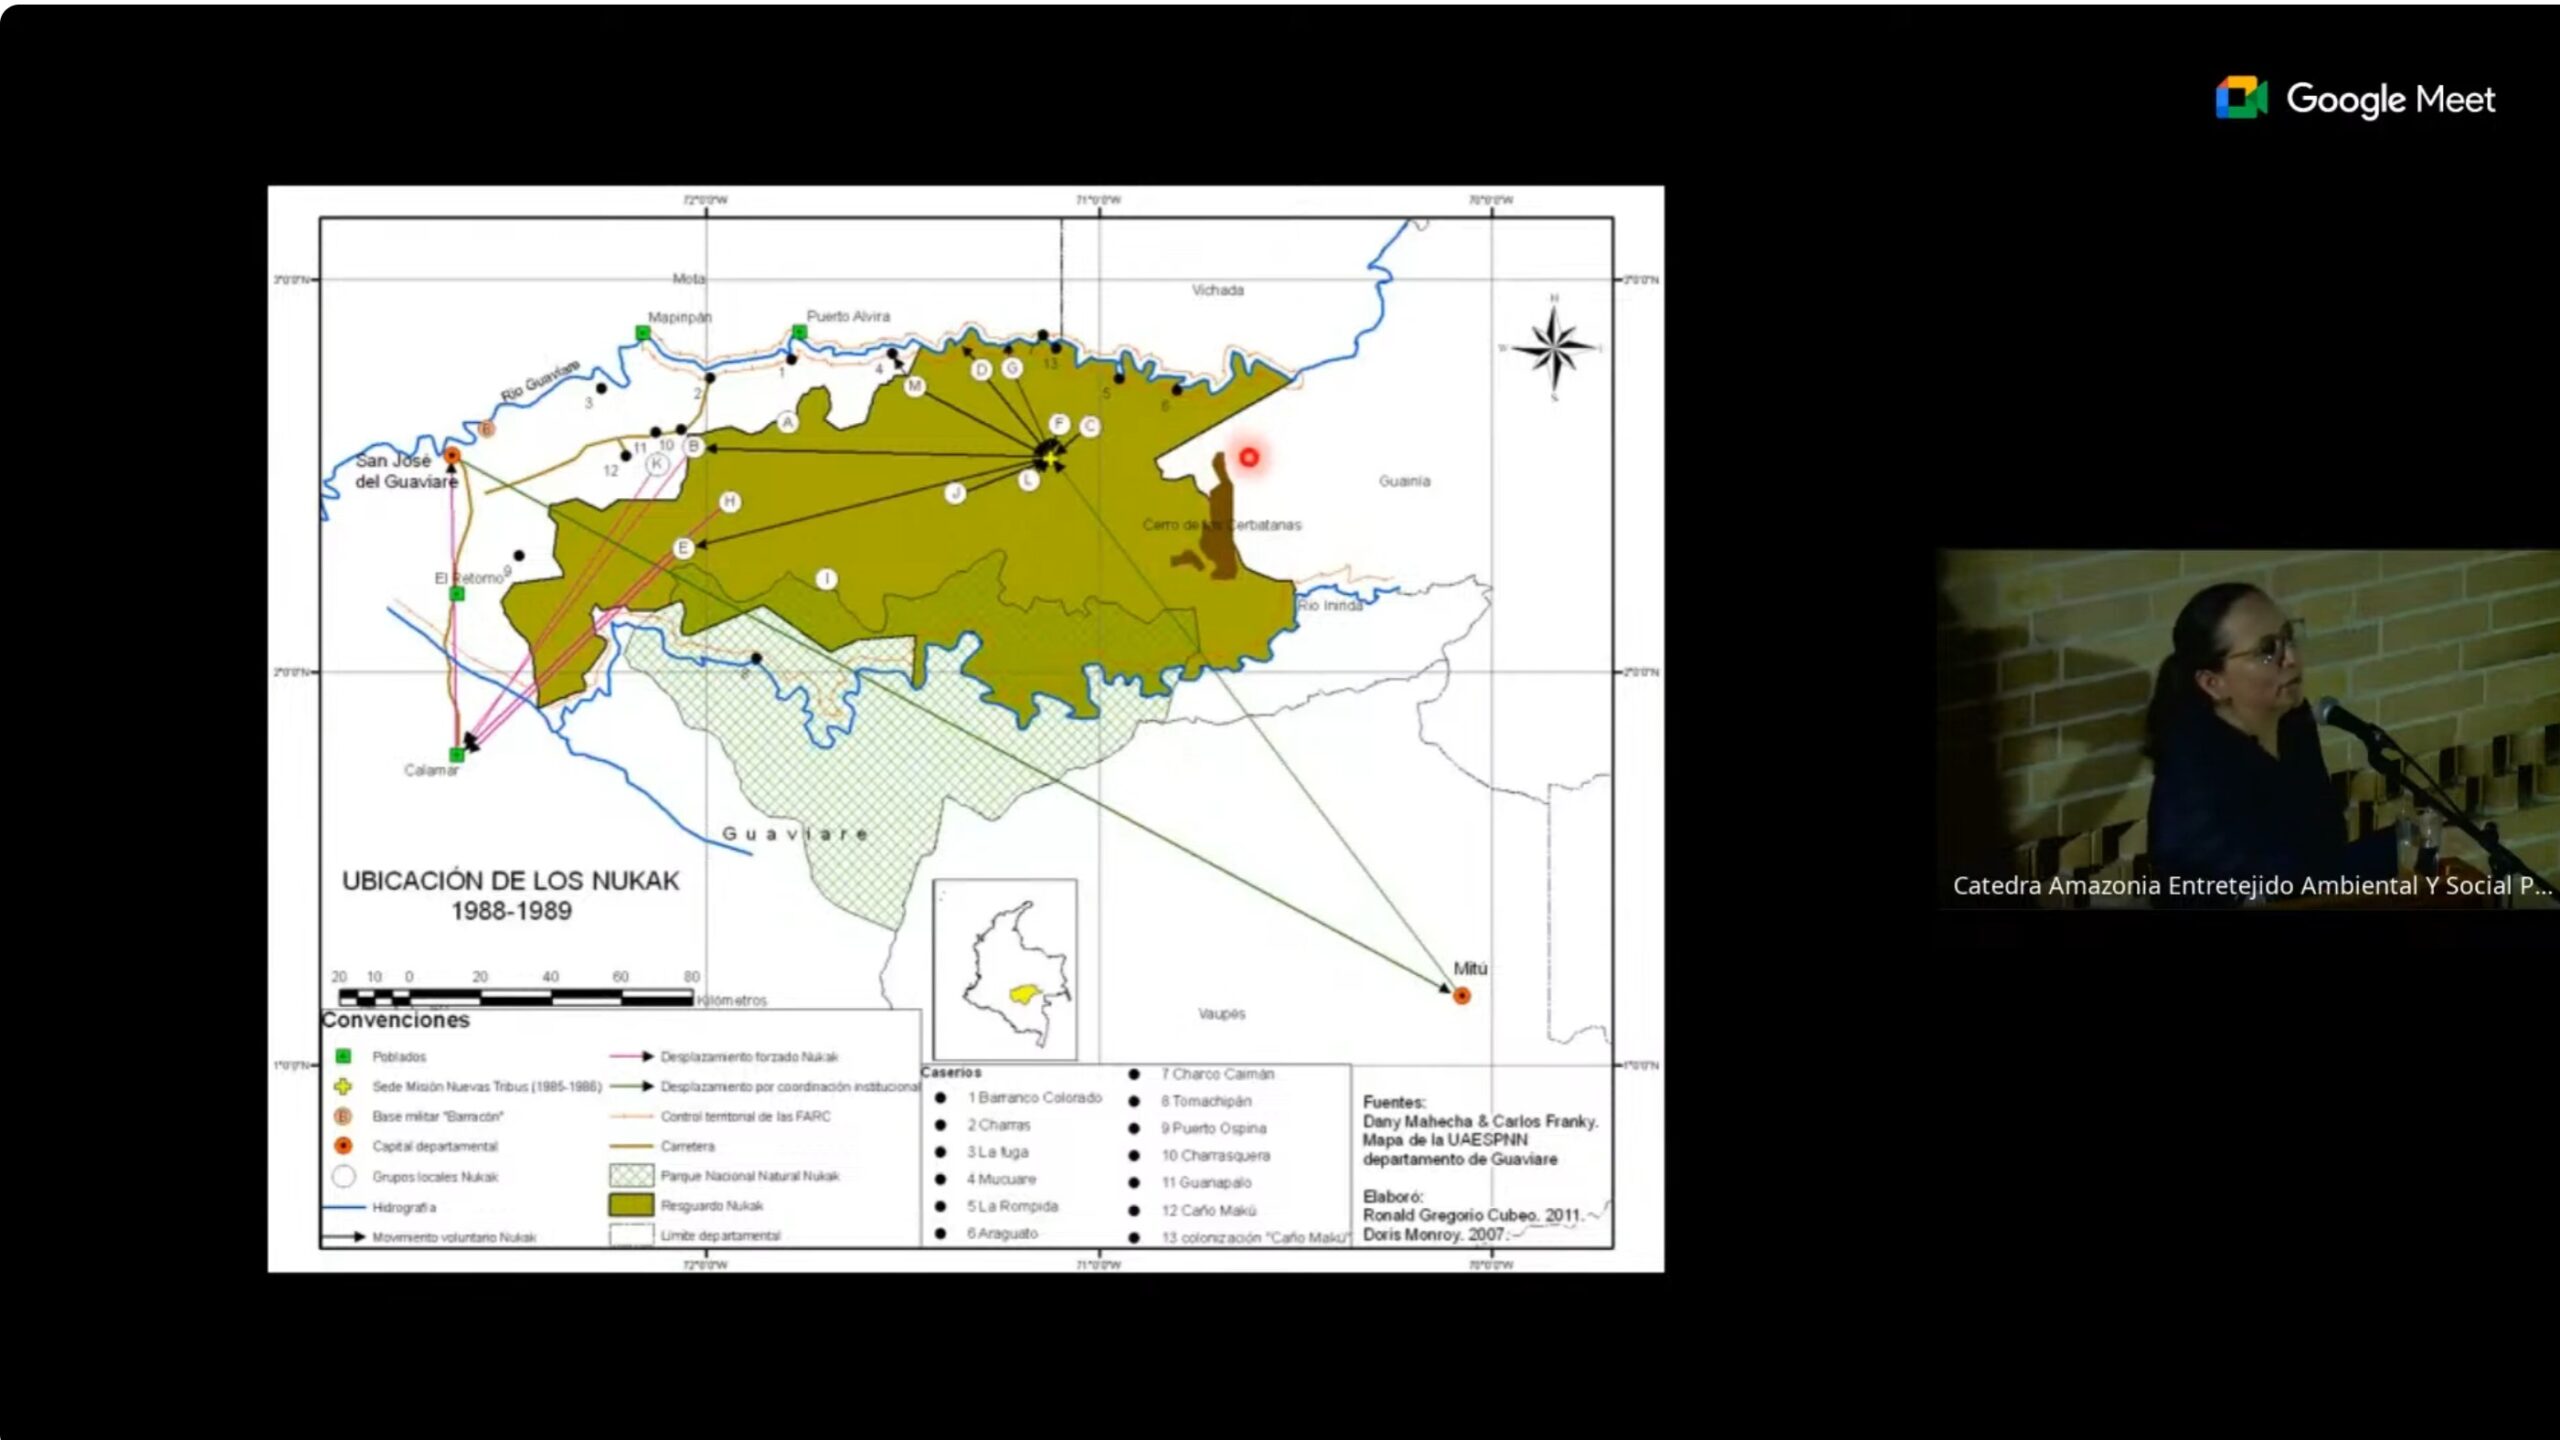The image size is (2560, 1440).
Task: Click the kilometer scale bar
Action: (x=516, y=997)
